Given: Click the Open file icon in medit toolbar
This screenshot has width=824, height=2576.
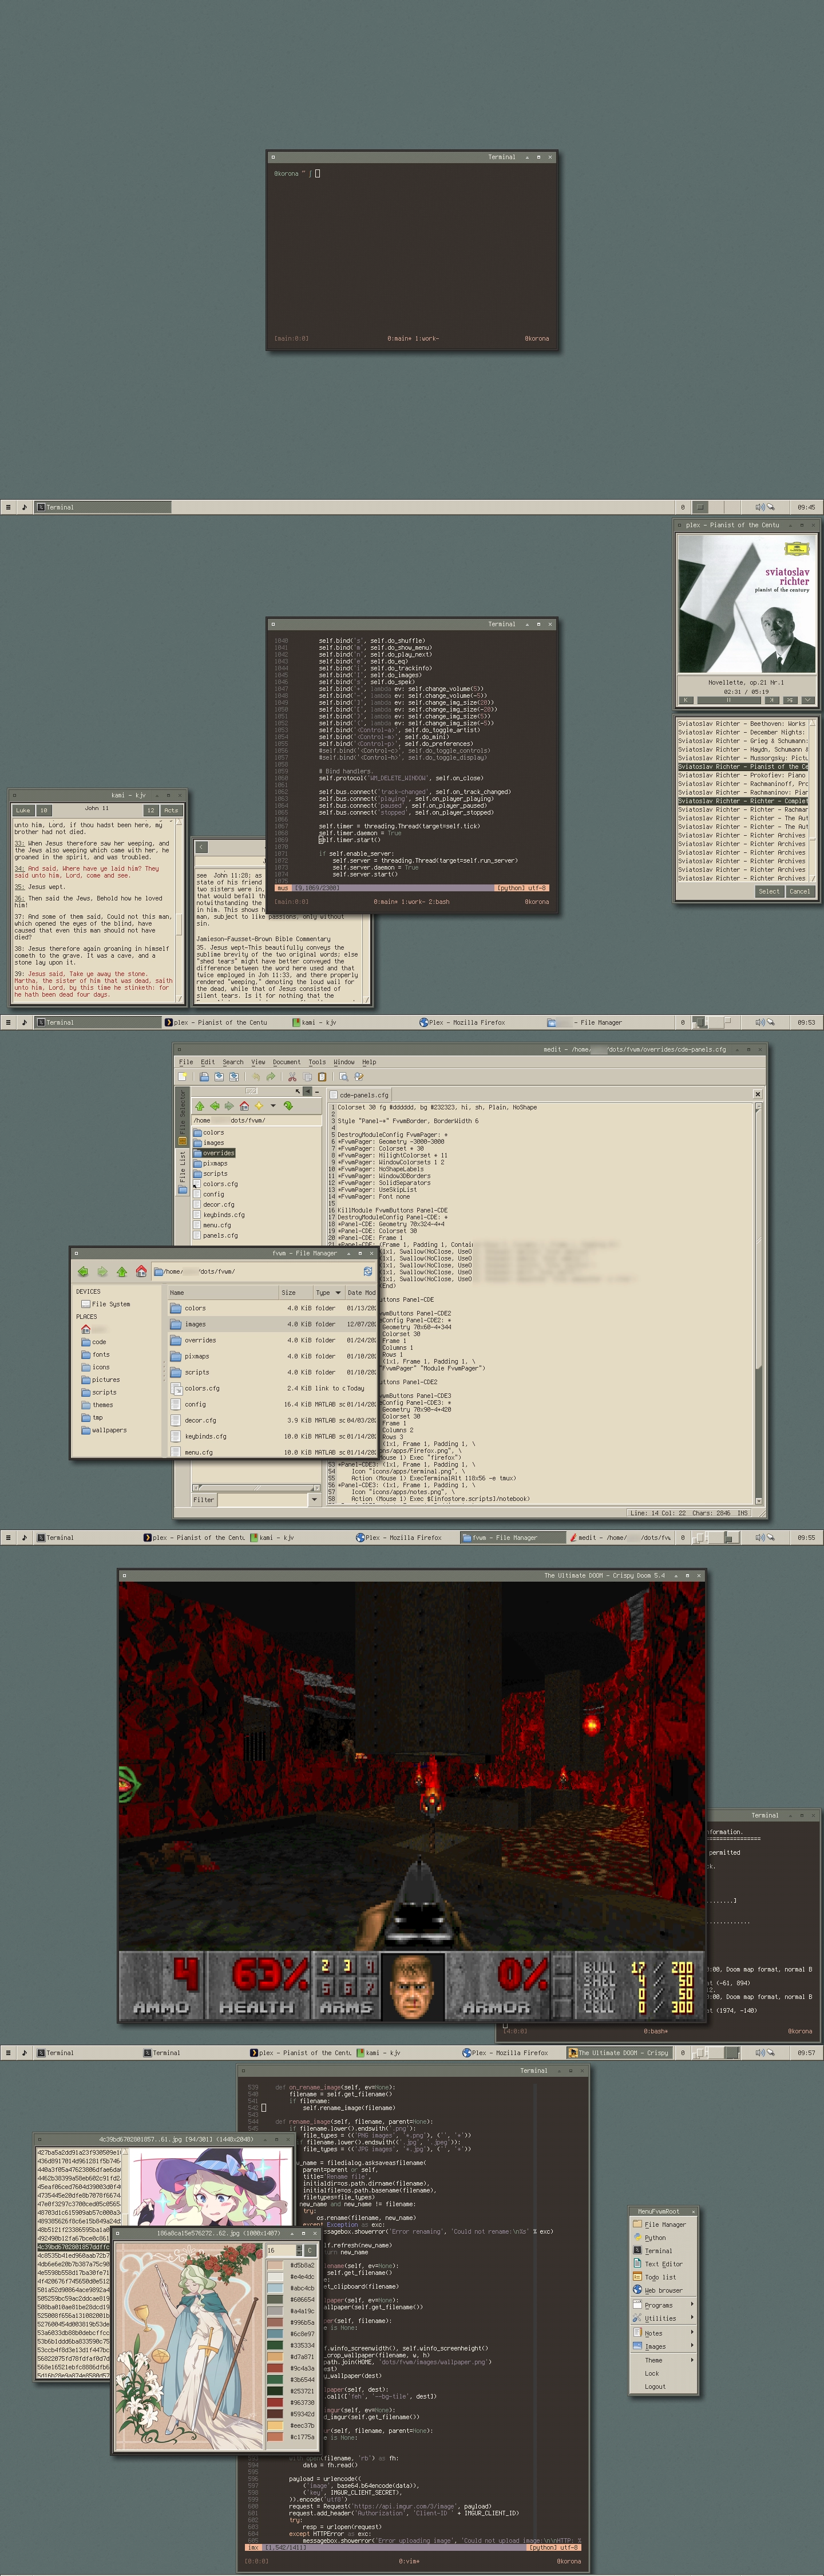Looking at the screenshot, I should (204, 1077).
